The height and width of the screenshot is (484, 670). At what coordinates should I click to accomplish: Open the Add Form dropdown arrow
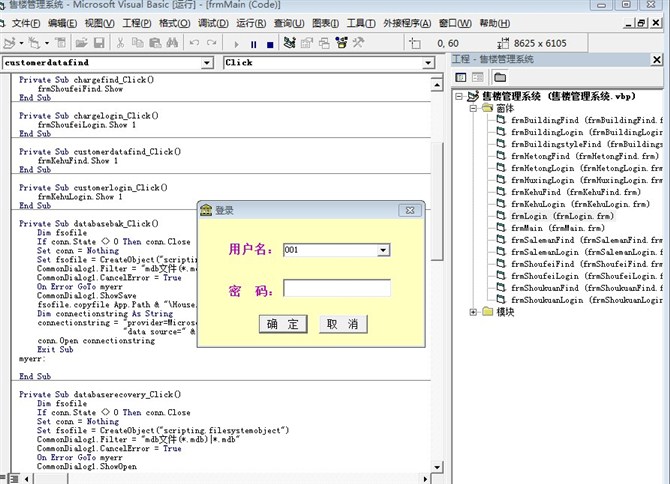tap(47, 43)
